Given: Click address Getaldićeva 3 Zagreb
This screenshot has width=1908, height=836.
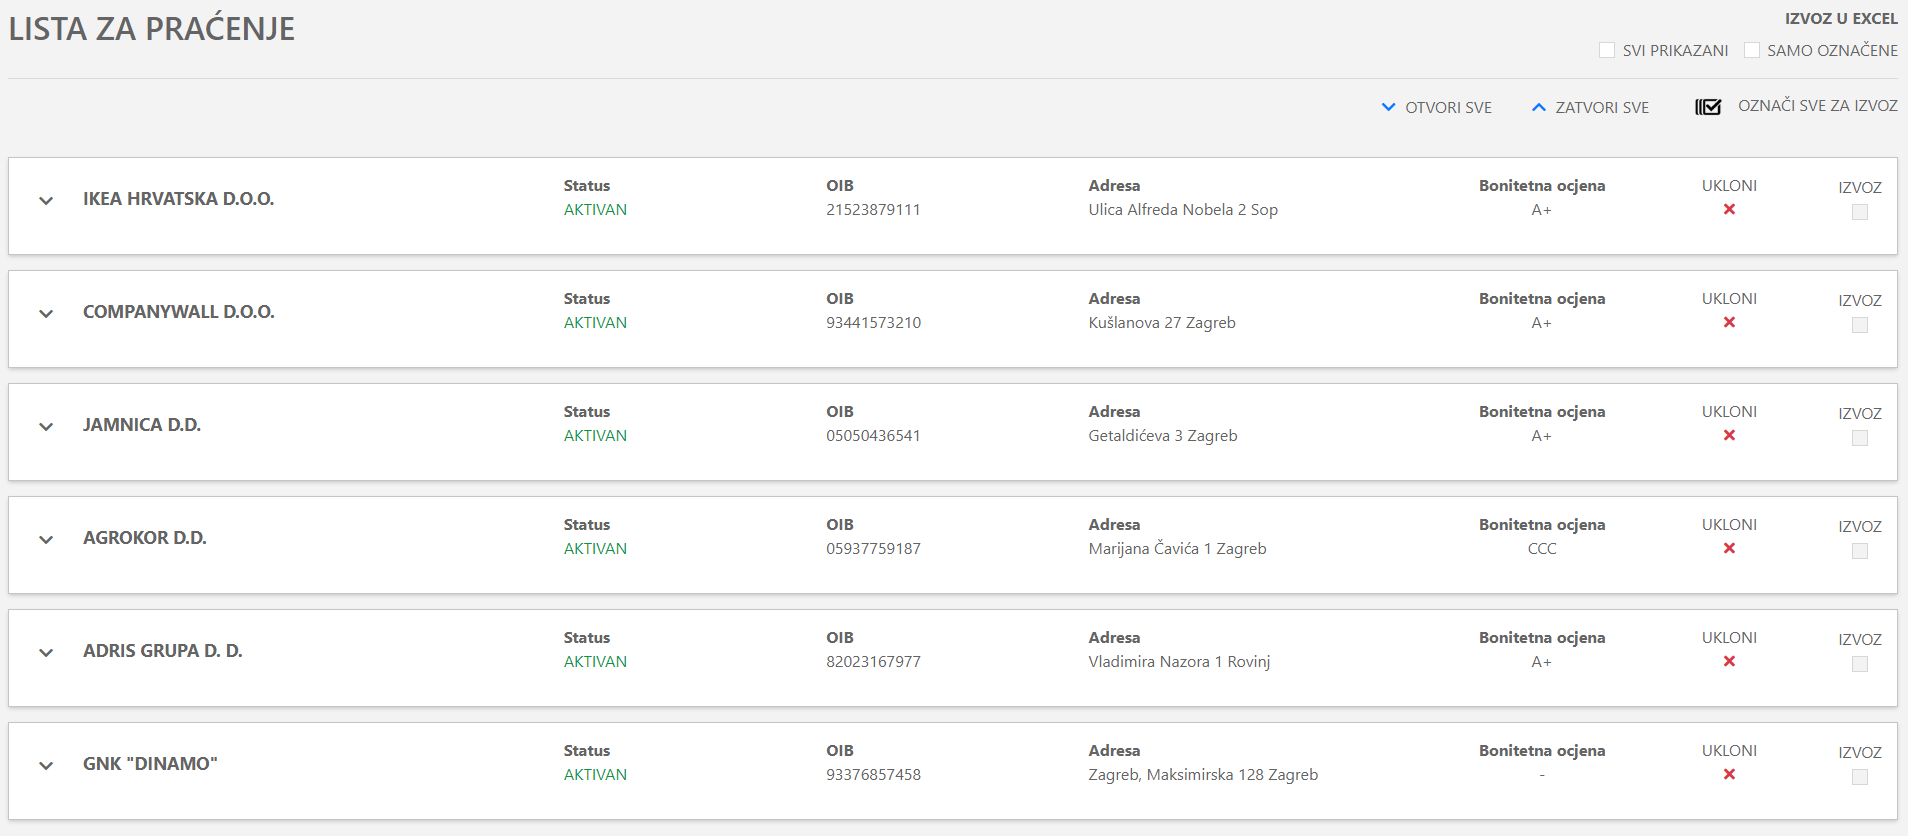Looking at the screenshot, I should point(1163,436).
